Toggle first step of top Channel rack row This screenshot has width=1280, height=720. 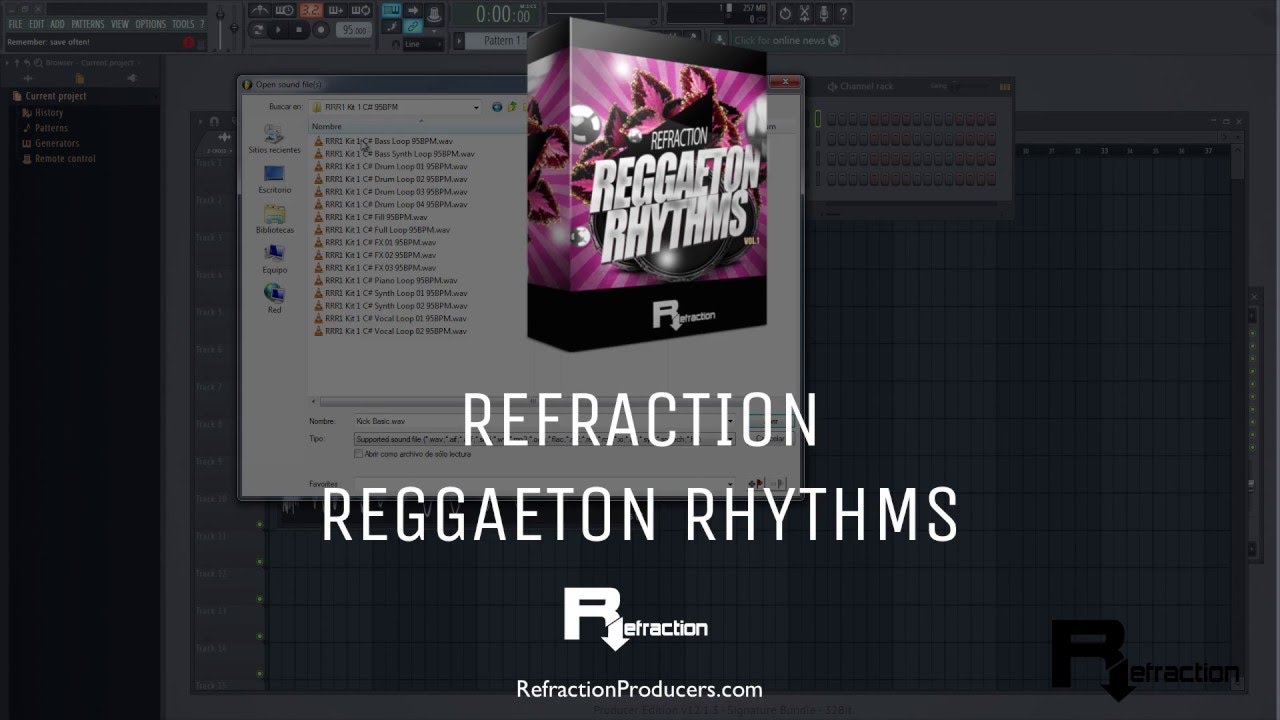(x=832, y=120)
